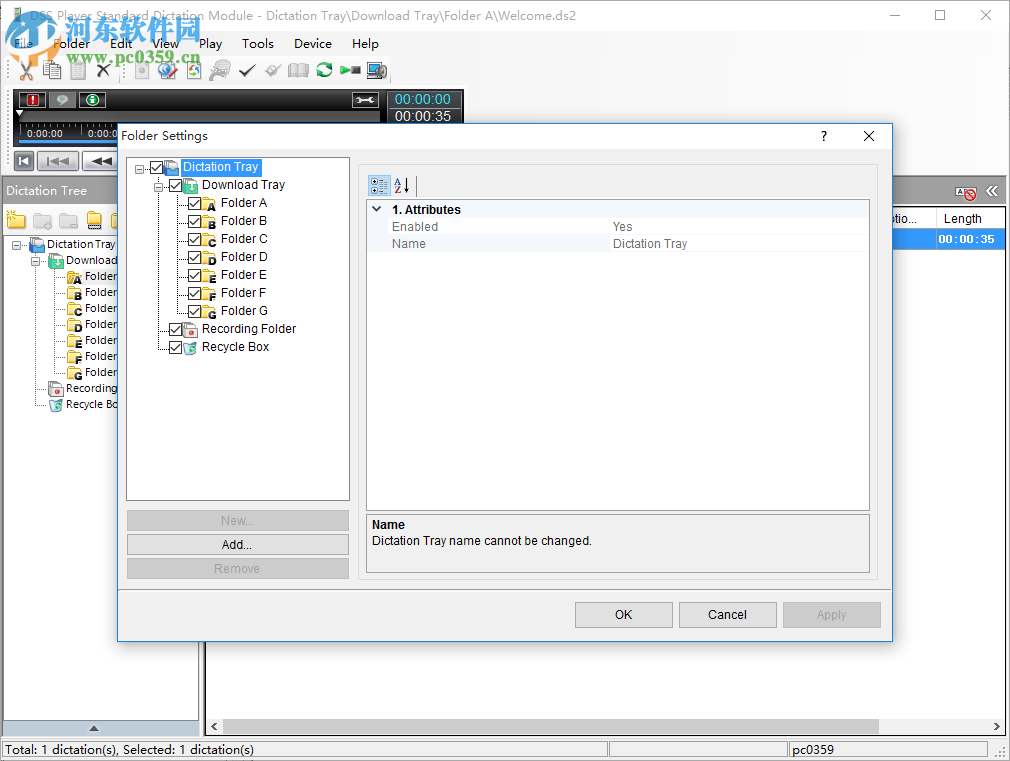
Task: Click the green refresh arrows icon
Action: click(325, 70)
